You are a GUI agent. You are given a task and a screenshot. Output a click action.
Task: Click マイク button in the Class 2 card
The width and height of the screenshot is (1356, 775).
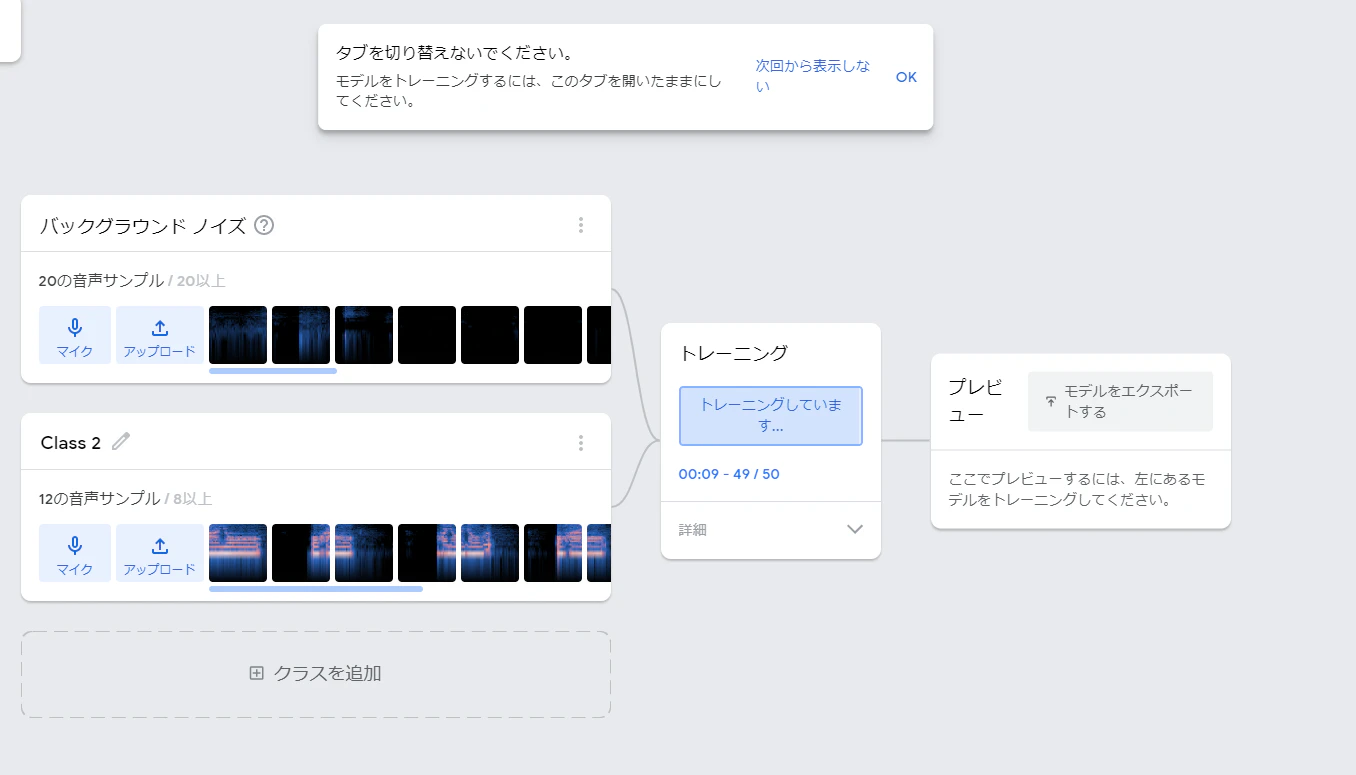(x=75, y=553)
